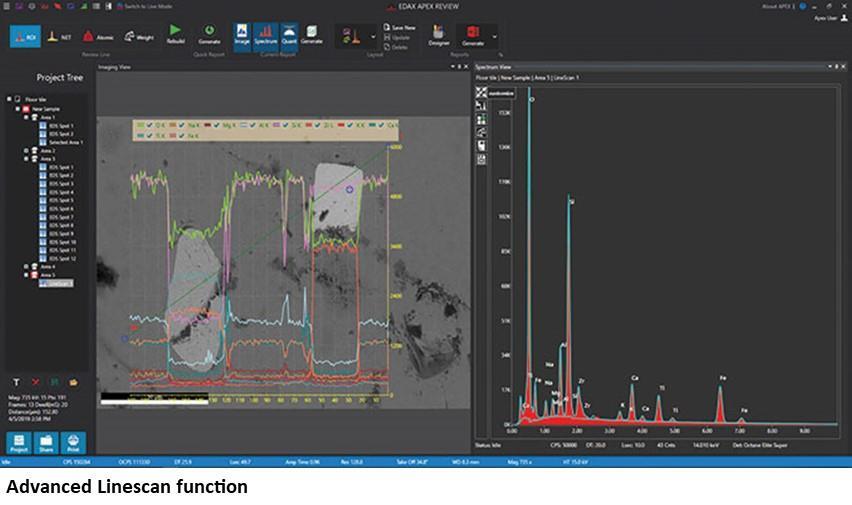
Task: Click the Si peak label in spectrum
Action: [x=572, y=202]
